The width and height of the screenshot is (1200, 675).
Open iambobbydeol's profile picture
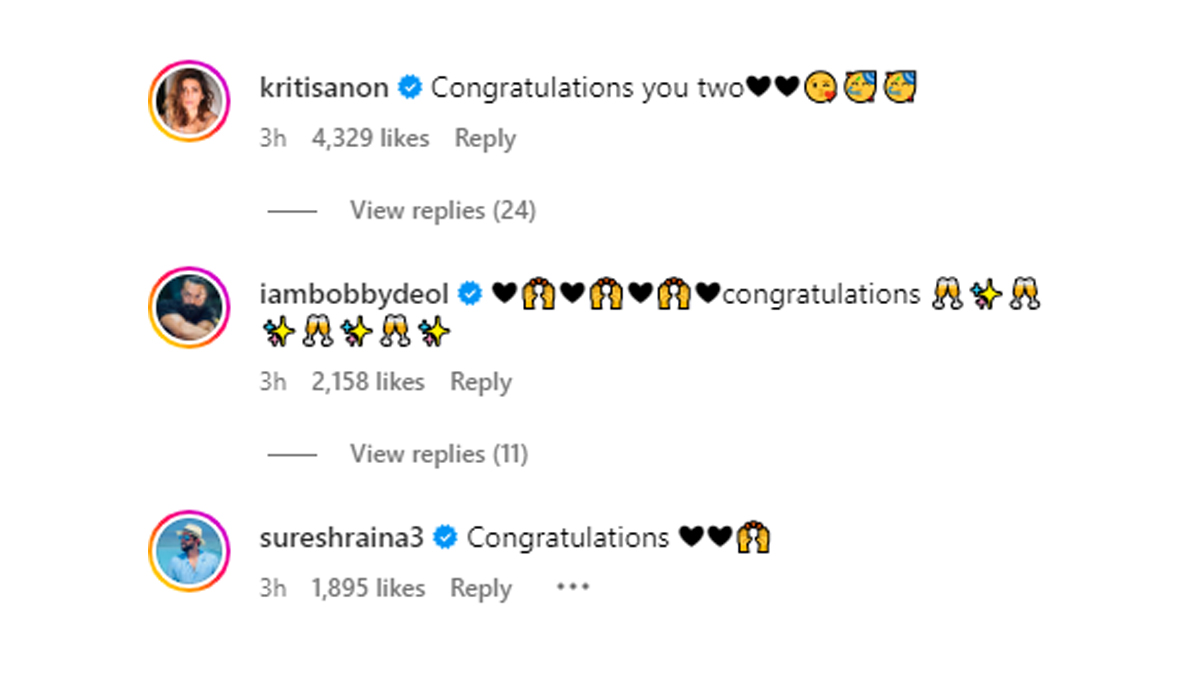click(x=190, y=307)
